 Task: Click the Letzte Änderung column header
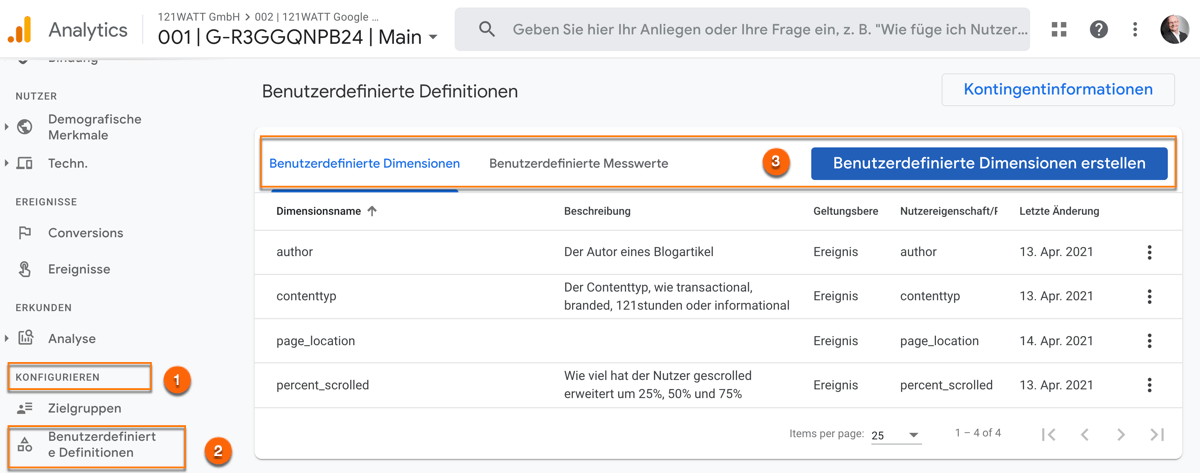click(1059, 211)
